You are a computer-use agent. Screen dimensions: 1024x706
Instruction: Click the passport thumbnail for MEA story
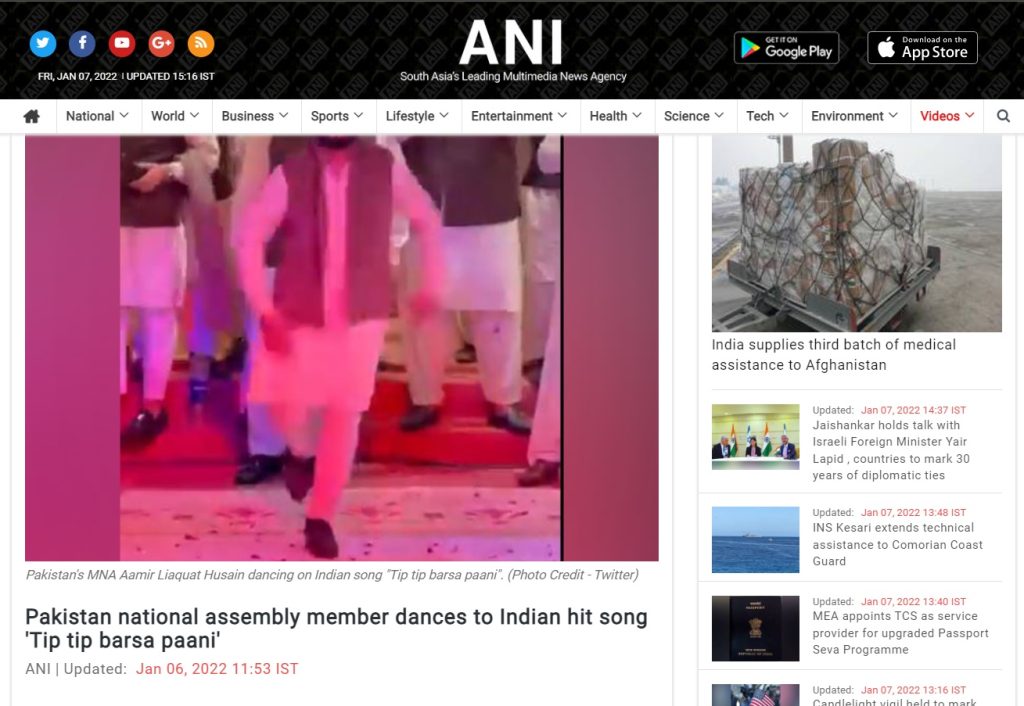[x=755, y=628]
